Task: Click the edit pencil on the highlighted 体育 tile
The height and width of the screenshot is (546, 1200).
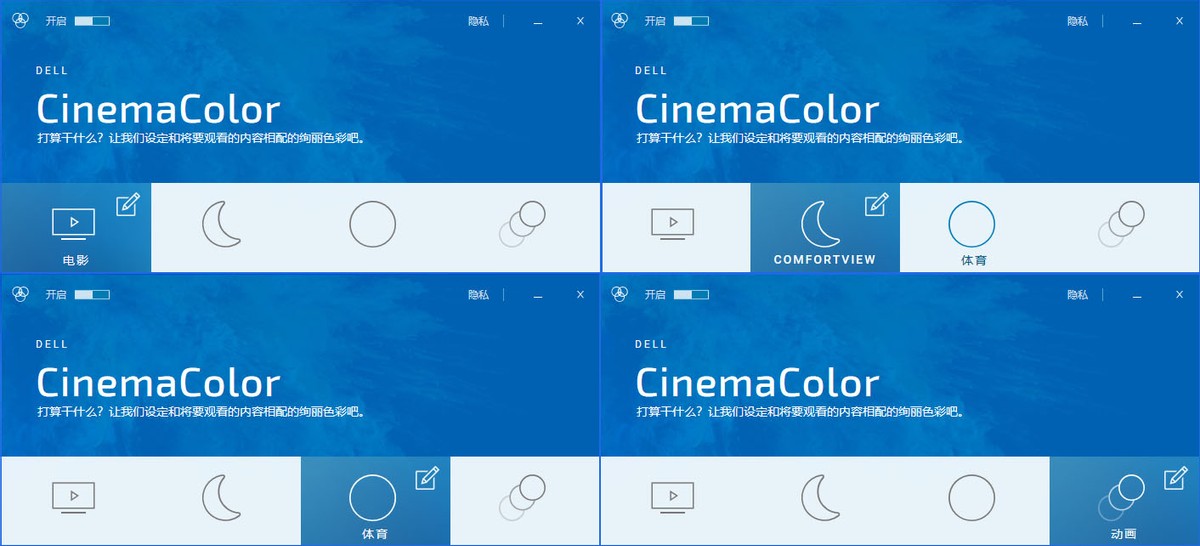Action: pos(427,478)
